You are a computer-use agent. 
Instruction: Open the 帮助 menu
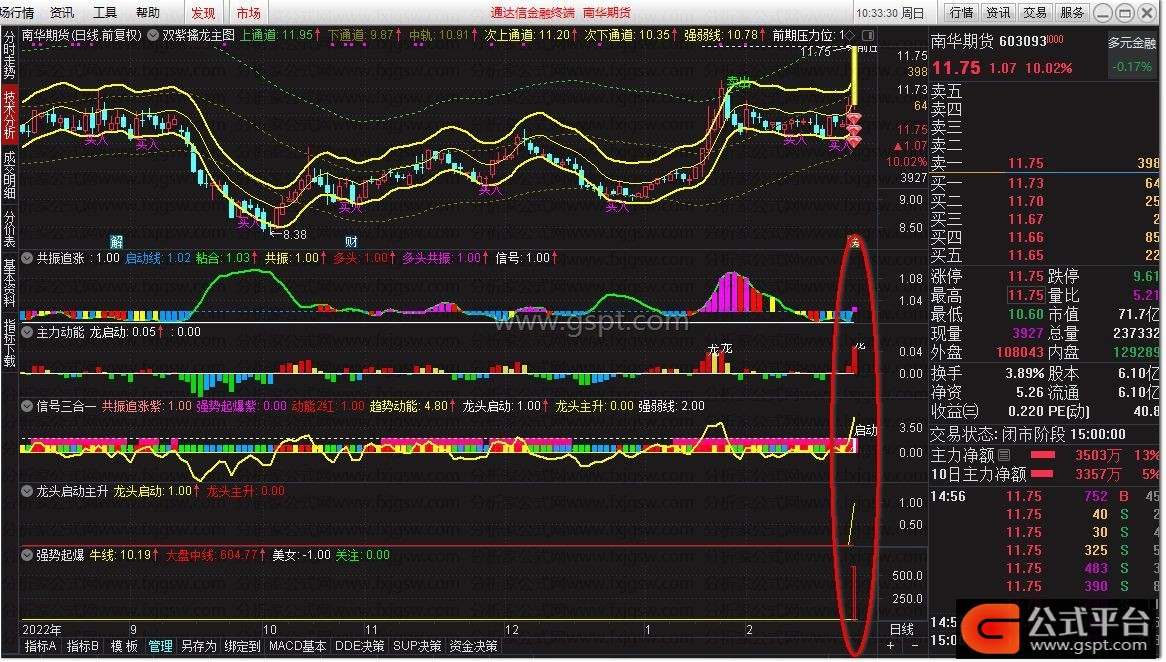(148, 13)
